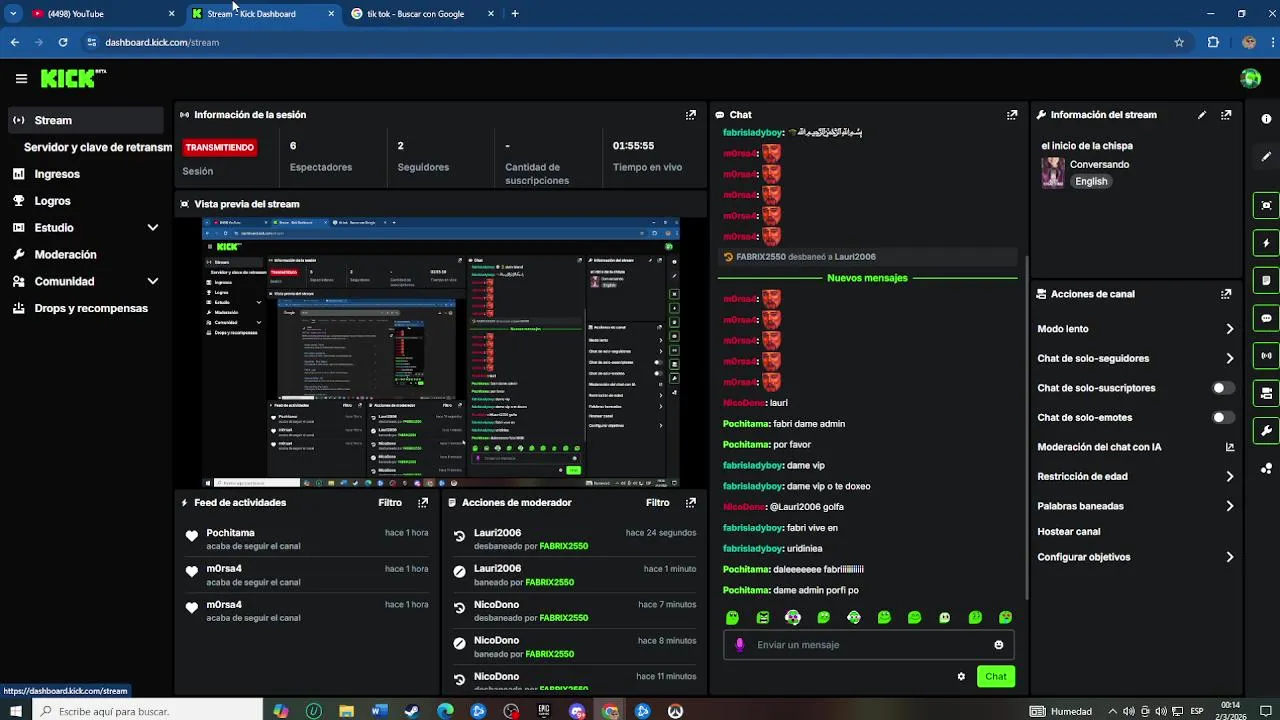This screenshot has height=720, width=1280.
Task: Open Moderación del chat con IA chart icon
Action: (x=1229, y=447)
